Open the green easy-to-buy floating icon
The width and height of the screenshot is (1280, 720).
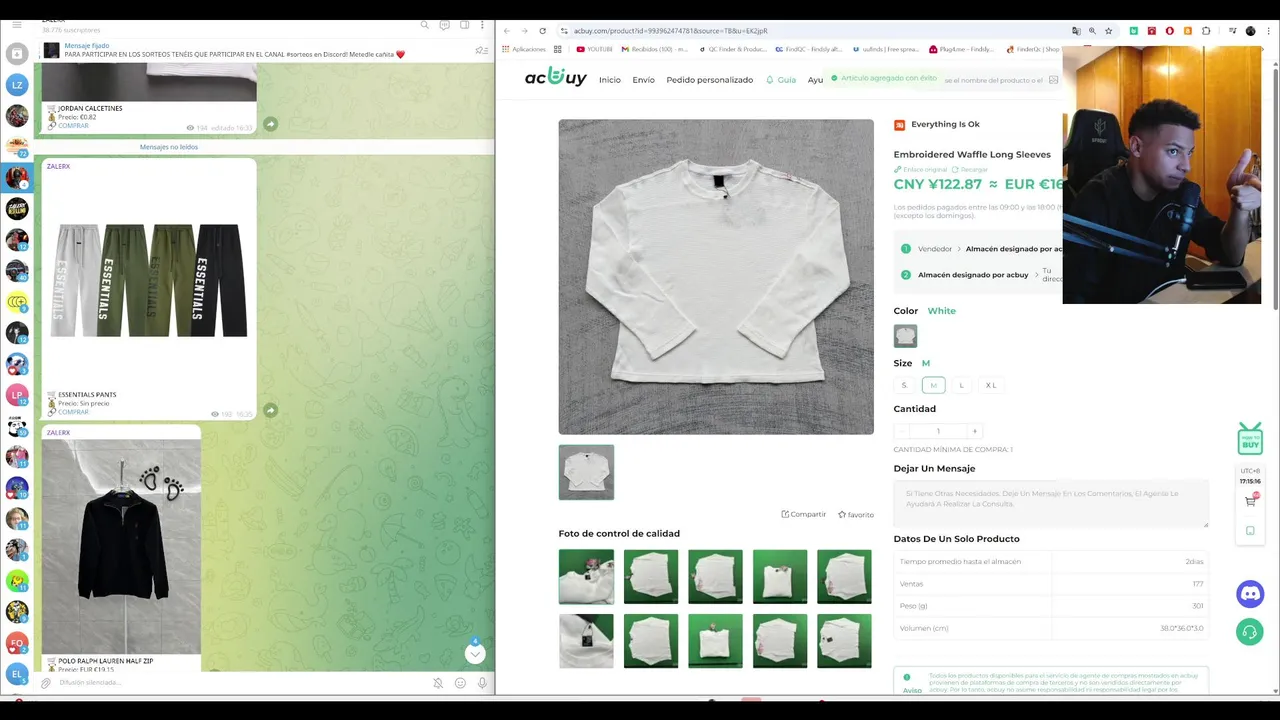pyautogui.click(x=1250, y=438)
